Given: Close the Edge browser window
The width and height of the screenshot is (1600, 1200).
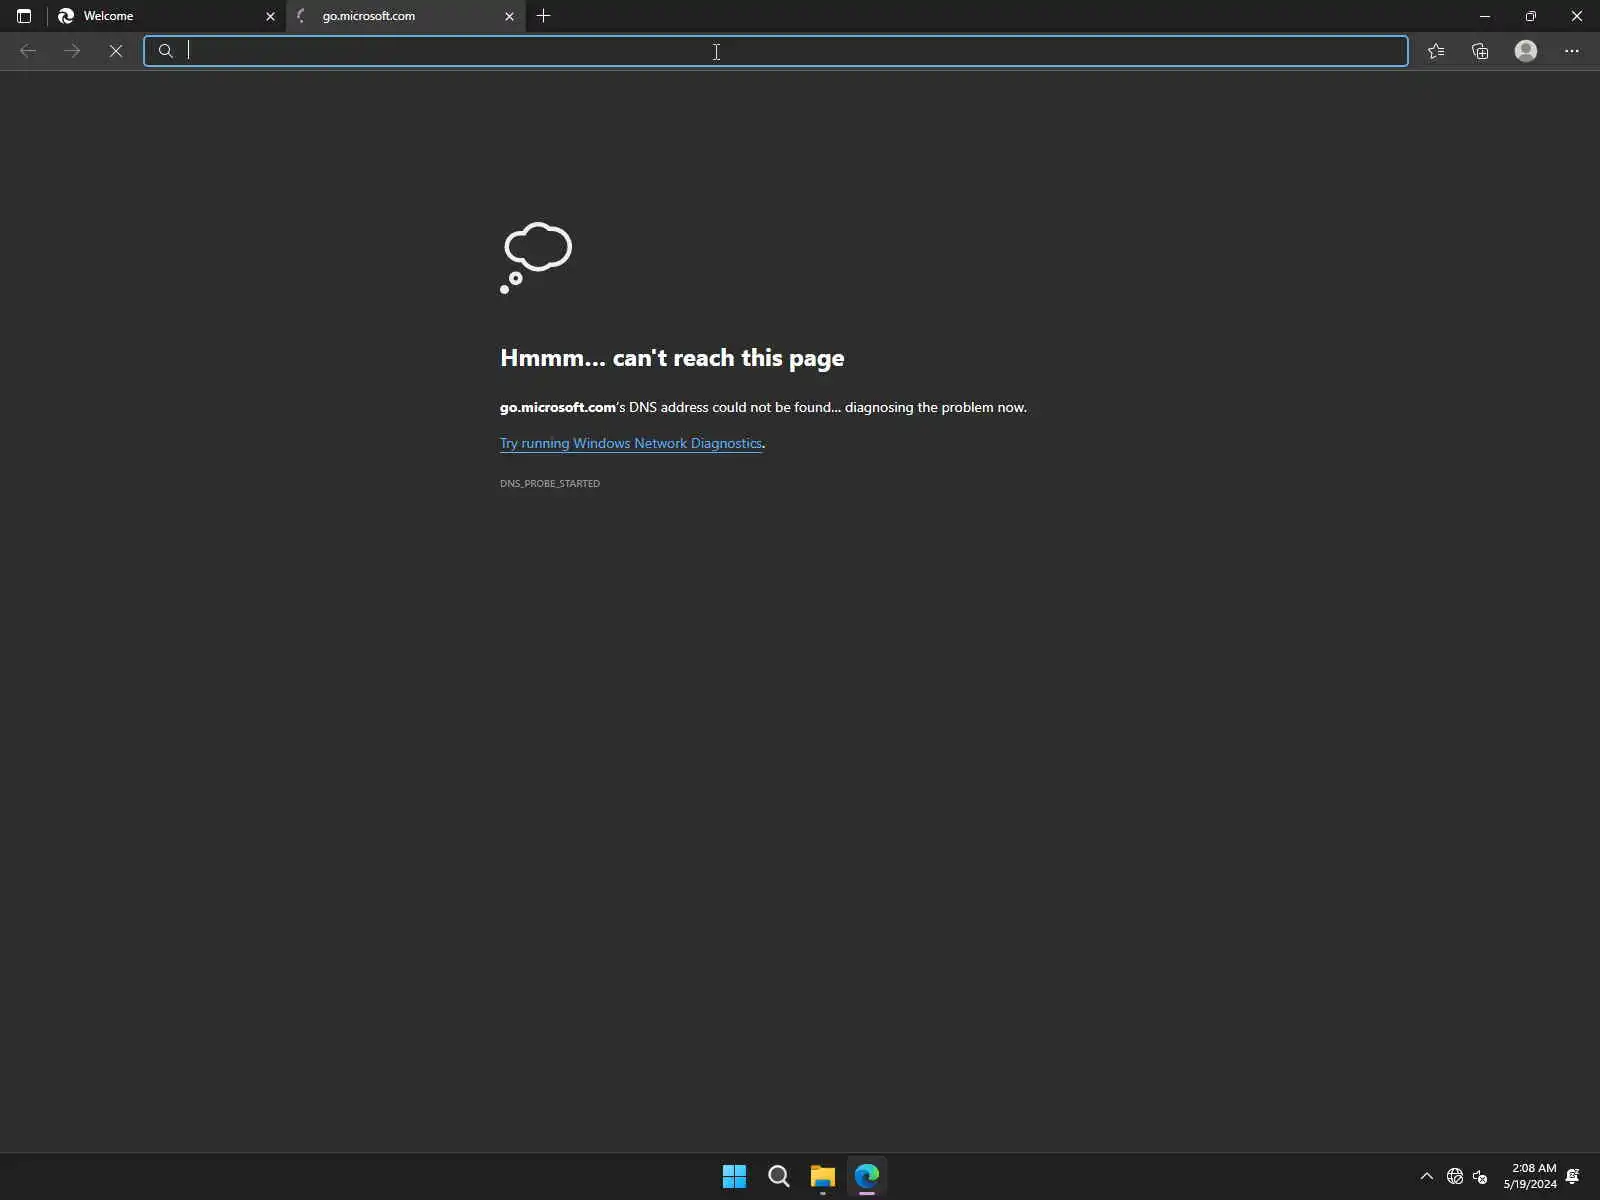Looking at the screenshot, I should [1577, 16].
